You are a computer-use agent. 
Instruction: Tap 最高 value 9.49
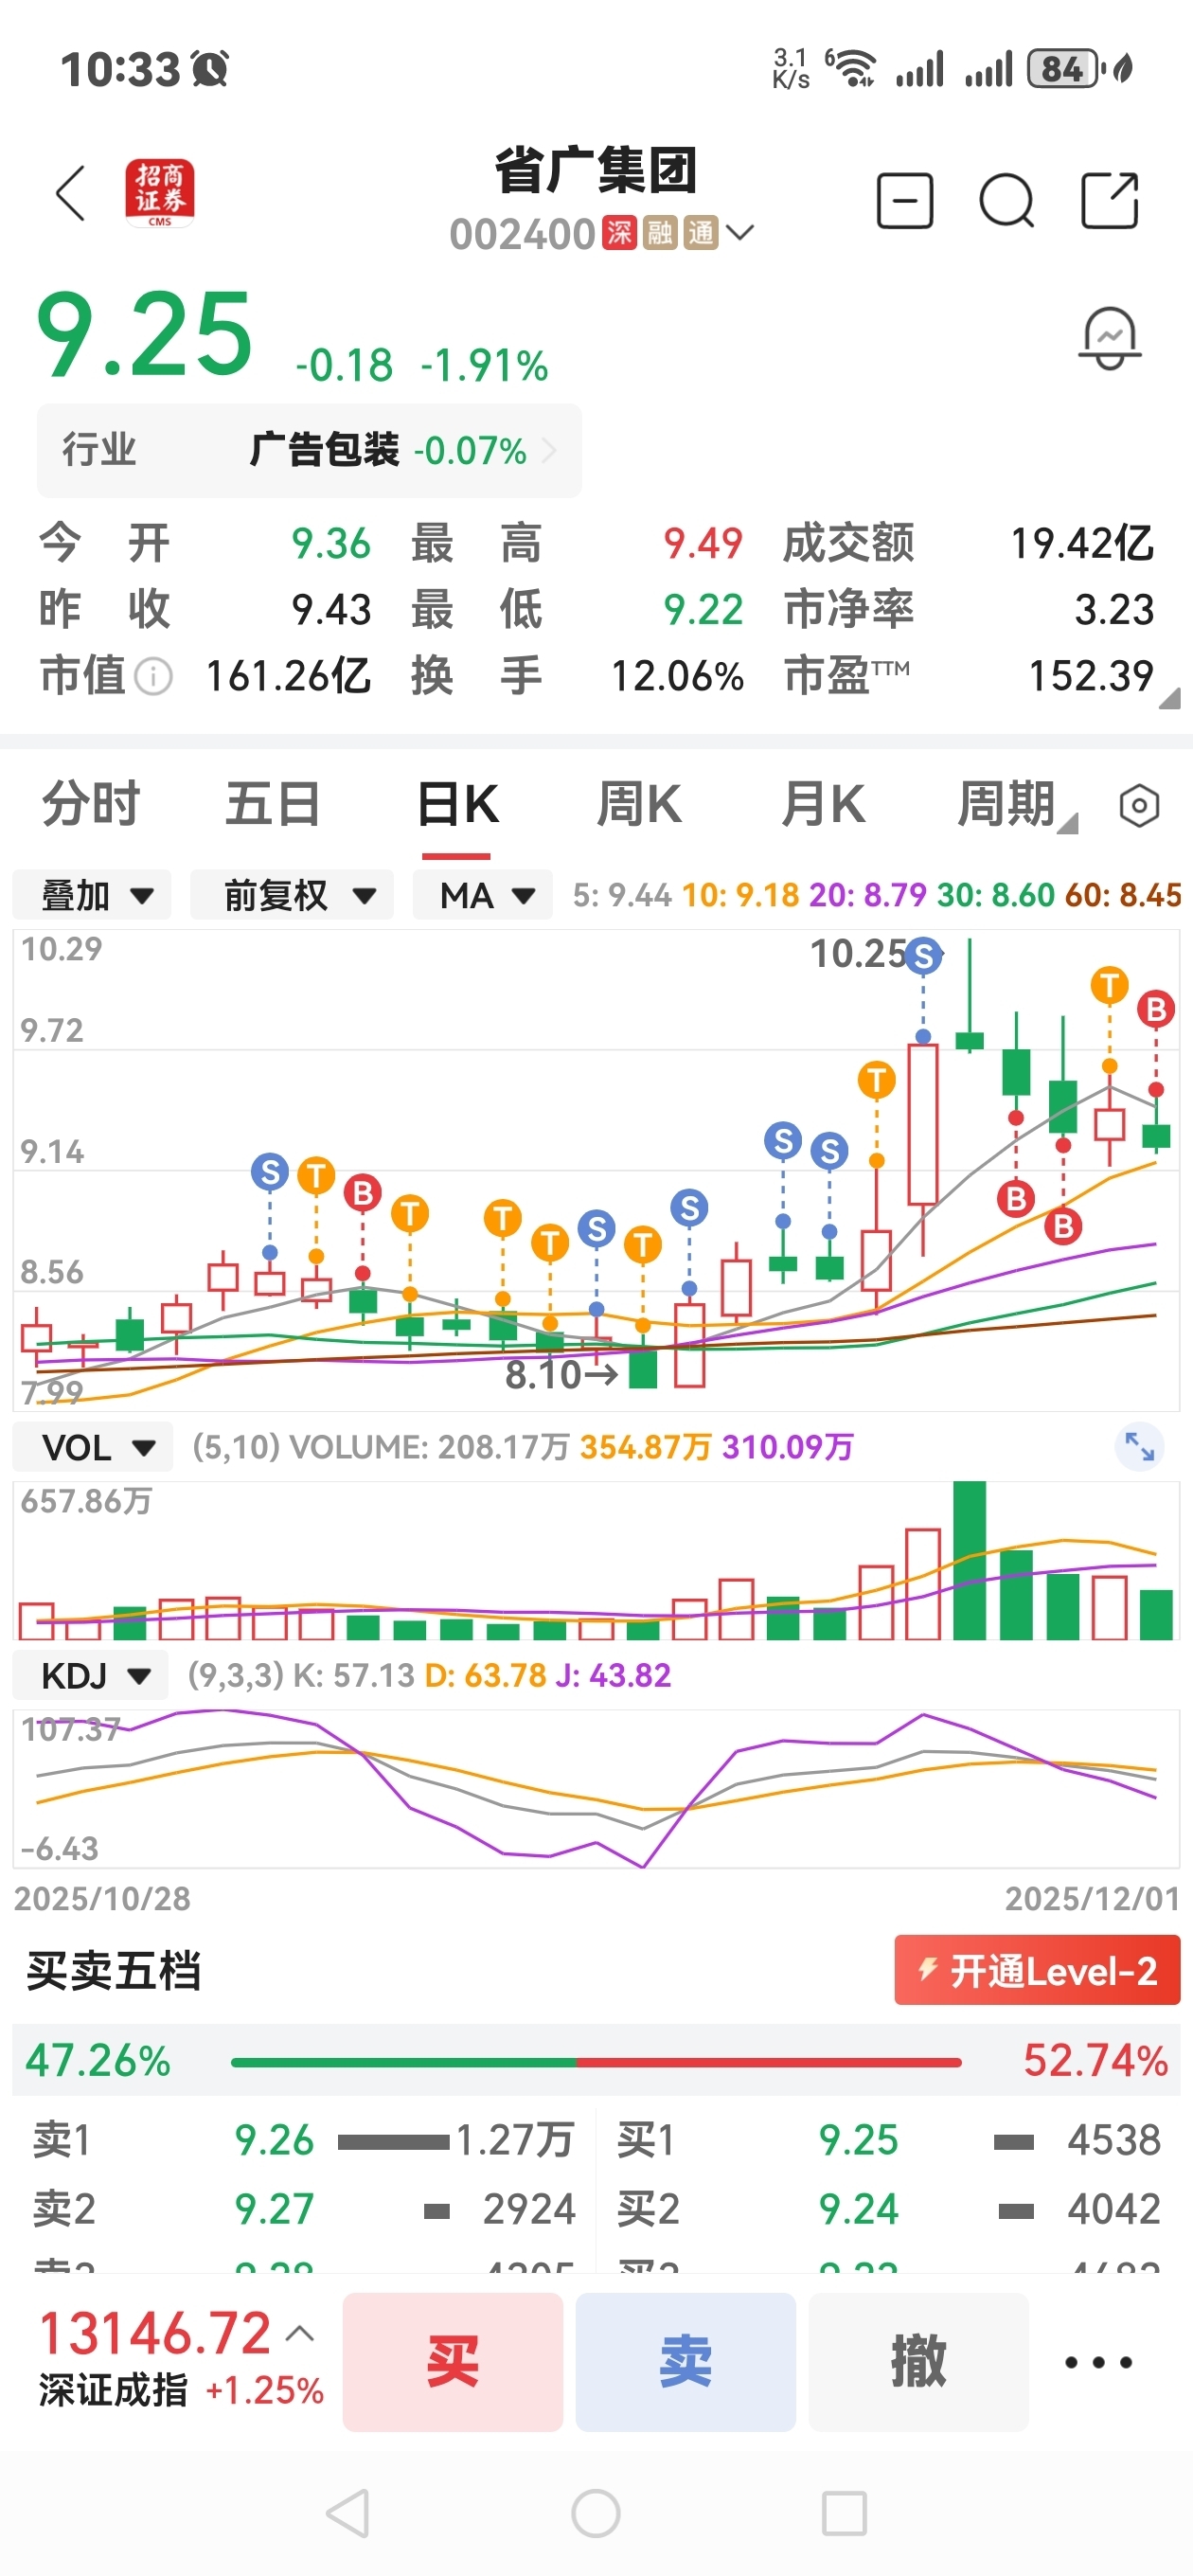(703, 544)
